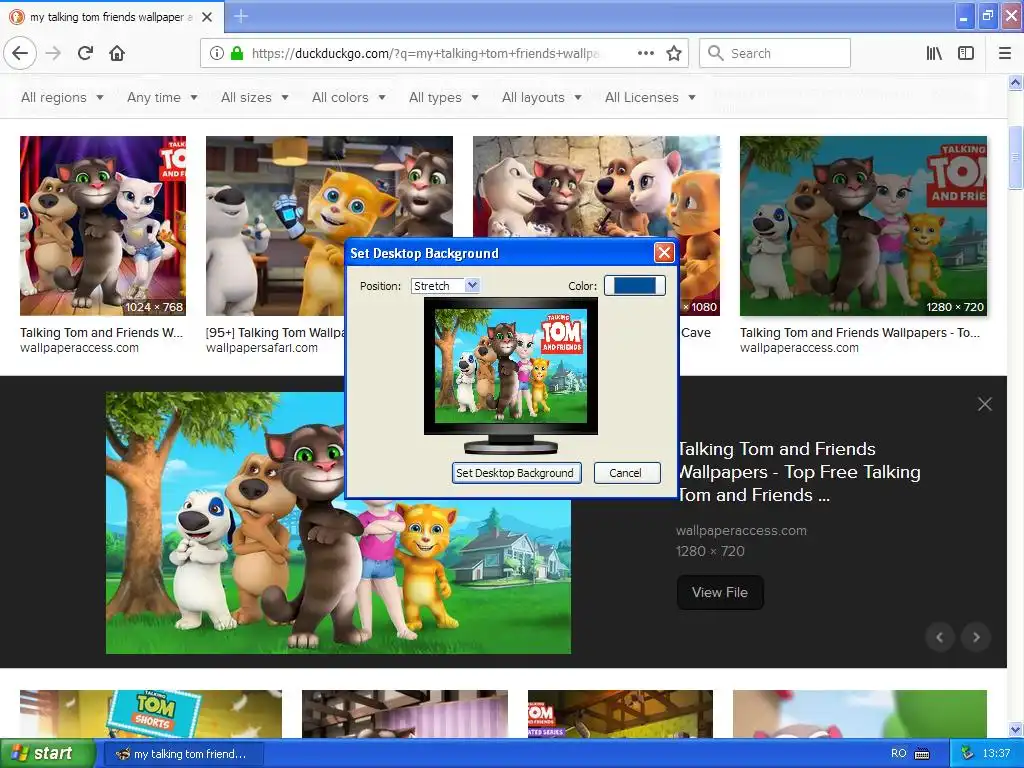Click the browser Search input field

[x=775, y=53]
